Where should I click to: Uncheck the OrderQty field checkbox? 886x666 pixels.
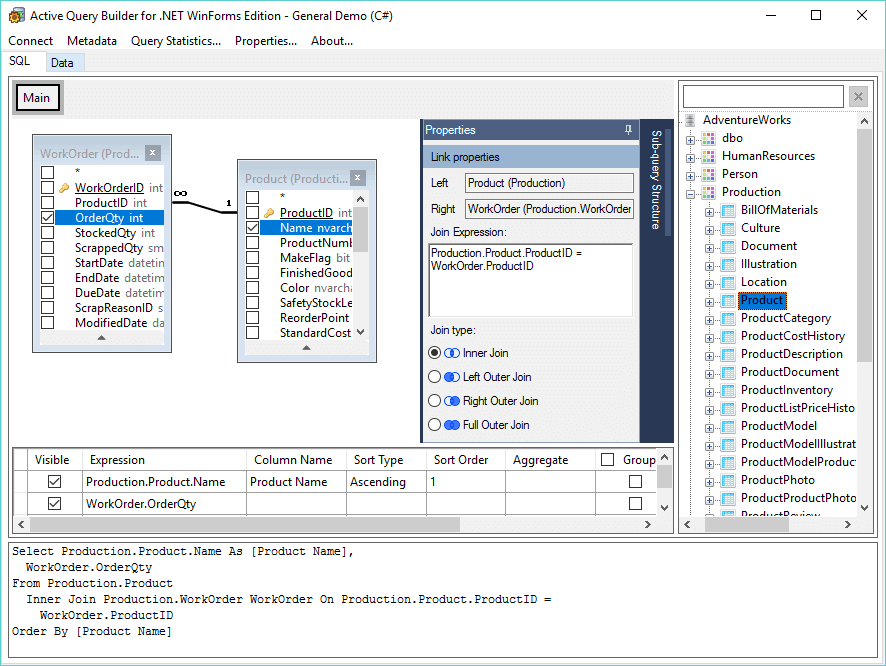coord(47,217)
